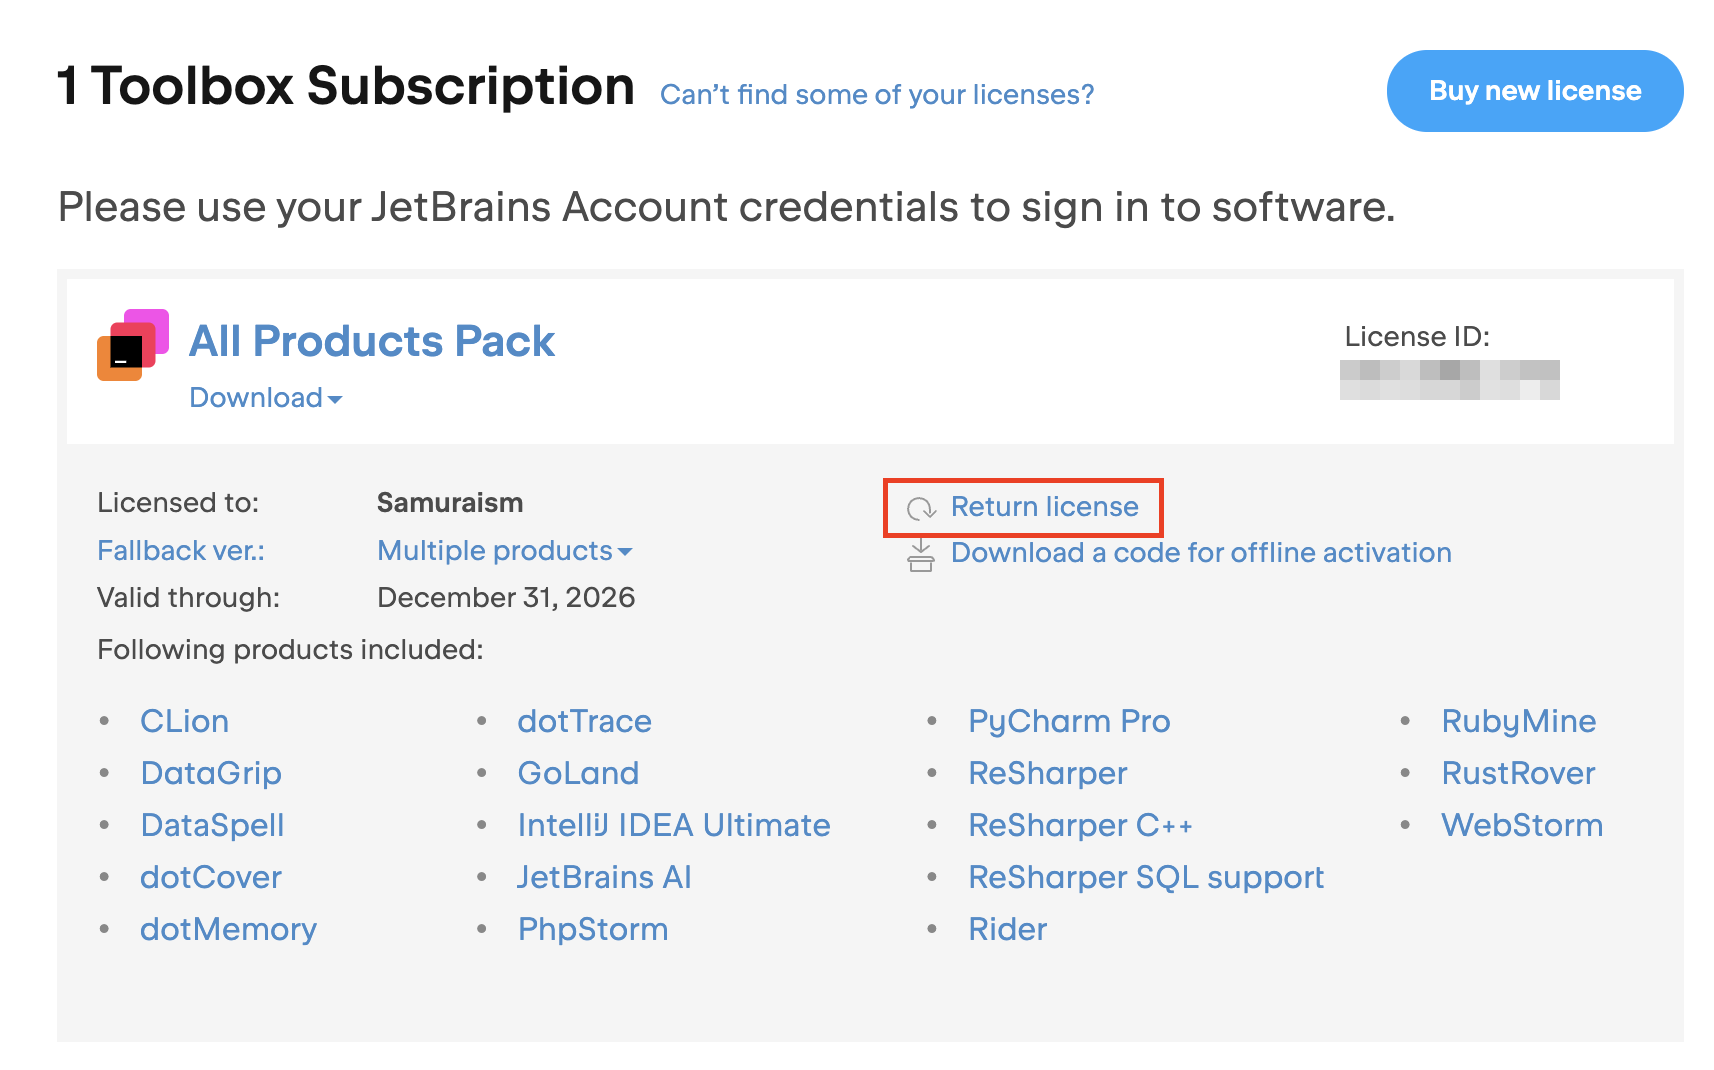Select the IntelliJ IDEA Ultimate link
Image resolution: width=1714 pixels, height=1070 pixels.
(x=673, y=826)
